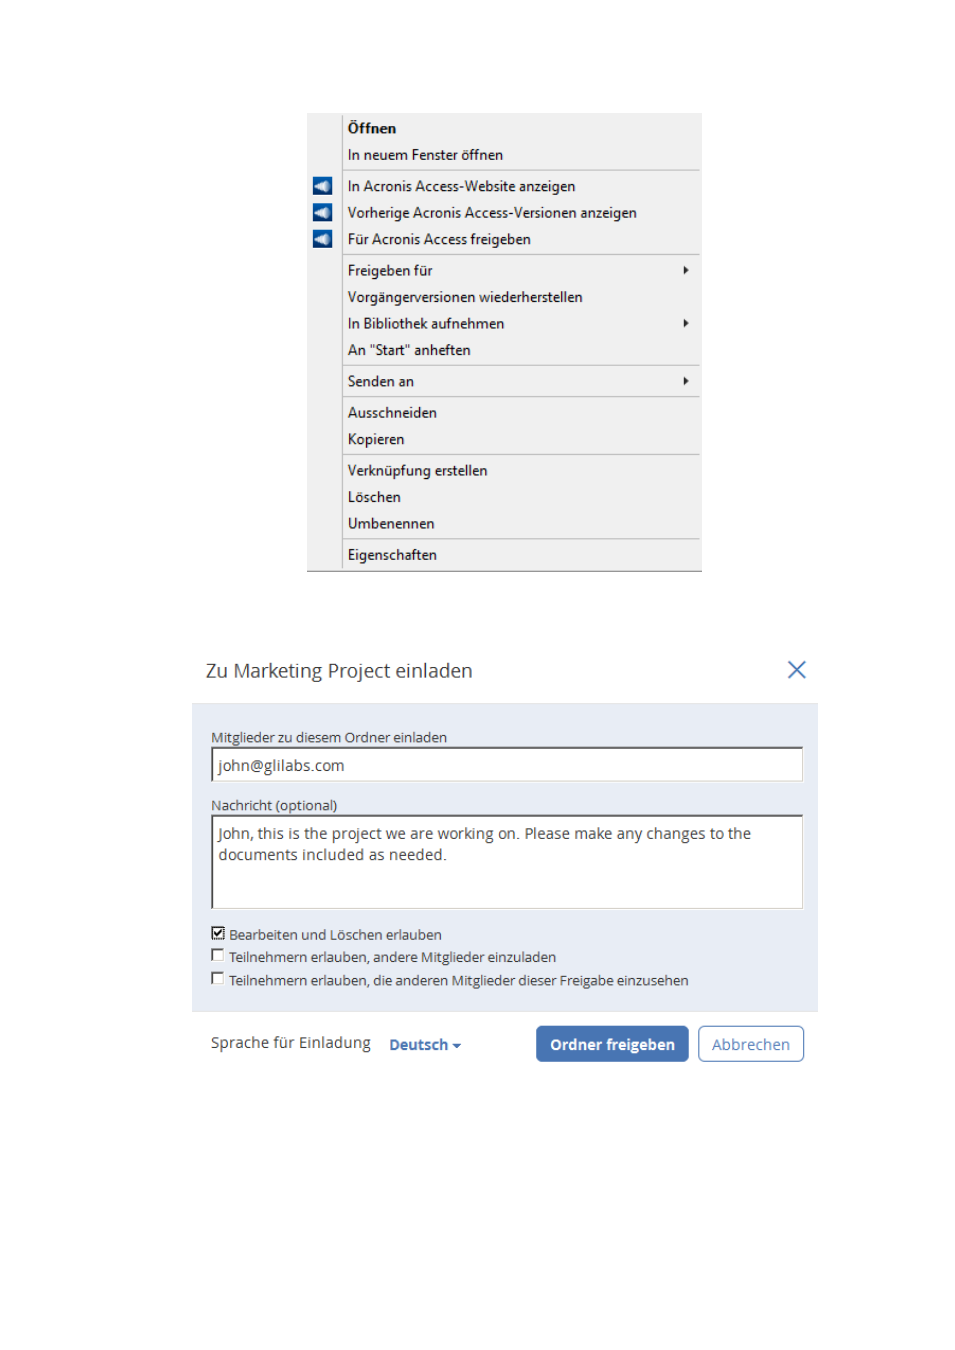Expand In Bibliothek aufnehmen submenu
The width and height of the screenshot is (955, 1350).
(x=521, y=323)
